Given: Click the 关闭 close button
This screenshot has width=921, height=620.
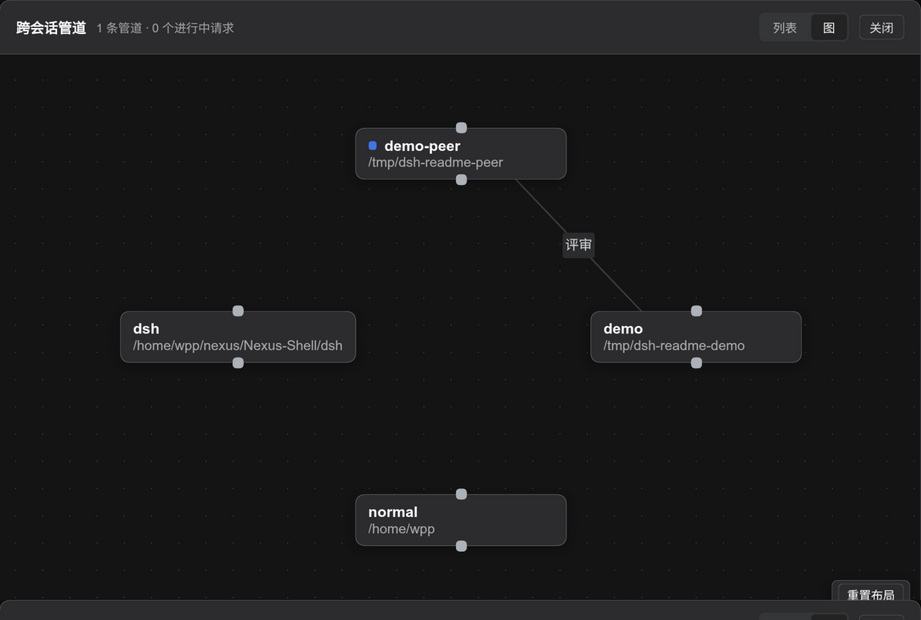Looking at the screenshot, I should (x=881, y=28).
